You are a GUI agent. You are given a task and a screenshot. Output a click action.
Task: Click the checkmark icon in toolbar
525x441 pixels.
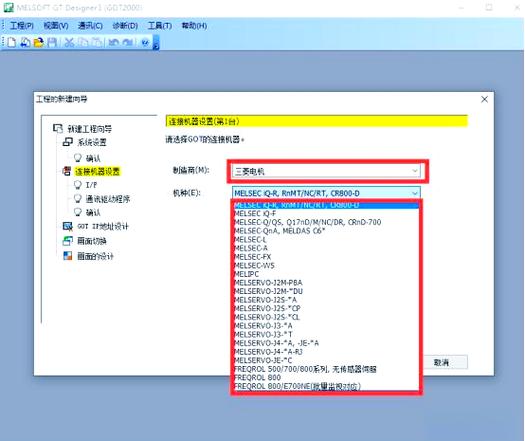coord(145,43)
